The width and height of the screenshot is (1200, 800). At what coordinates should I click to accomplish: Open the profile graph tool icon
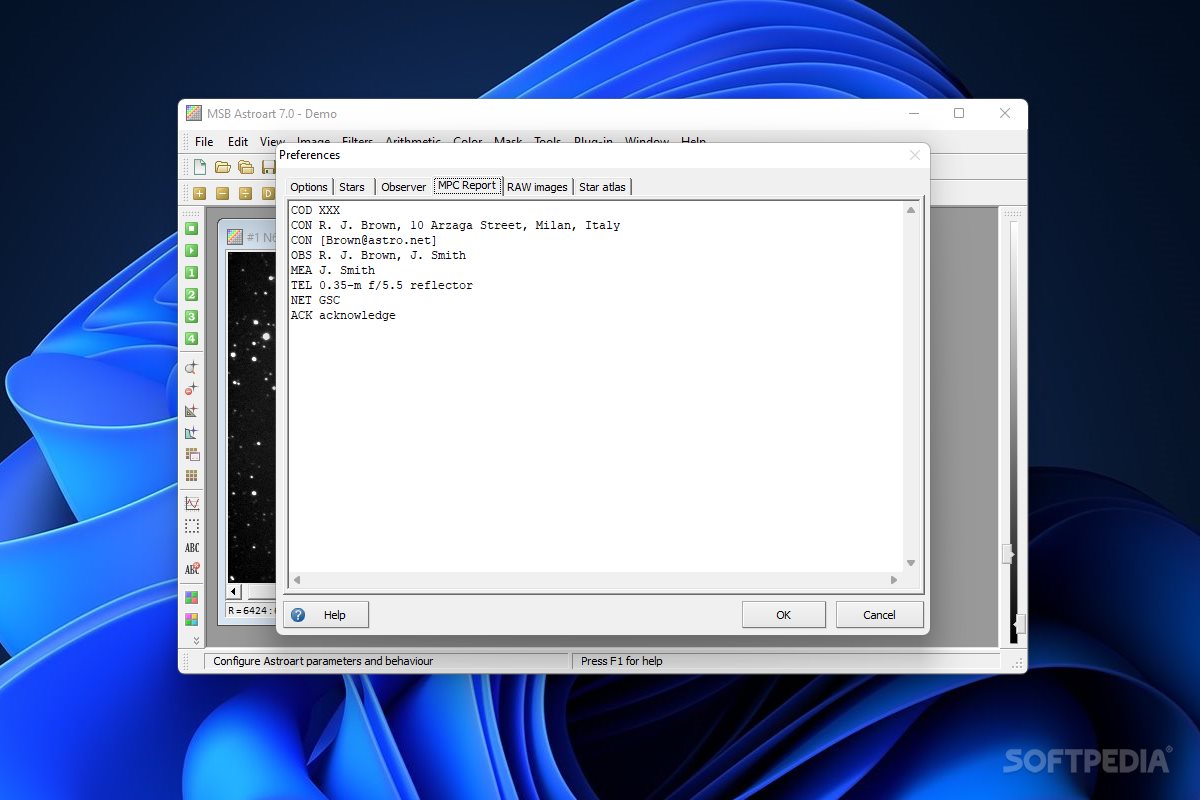point(191,504)
